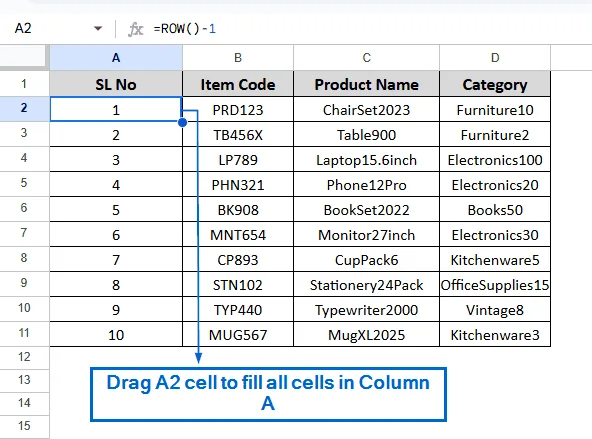Click the select-all corner box

(x=24, y=57)
